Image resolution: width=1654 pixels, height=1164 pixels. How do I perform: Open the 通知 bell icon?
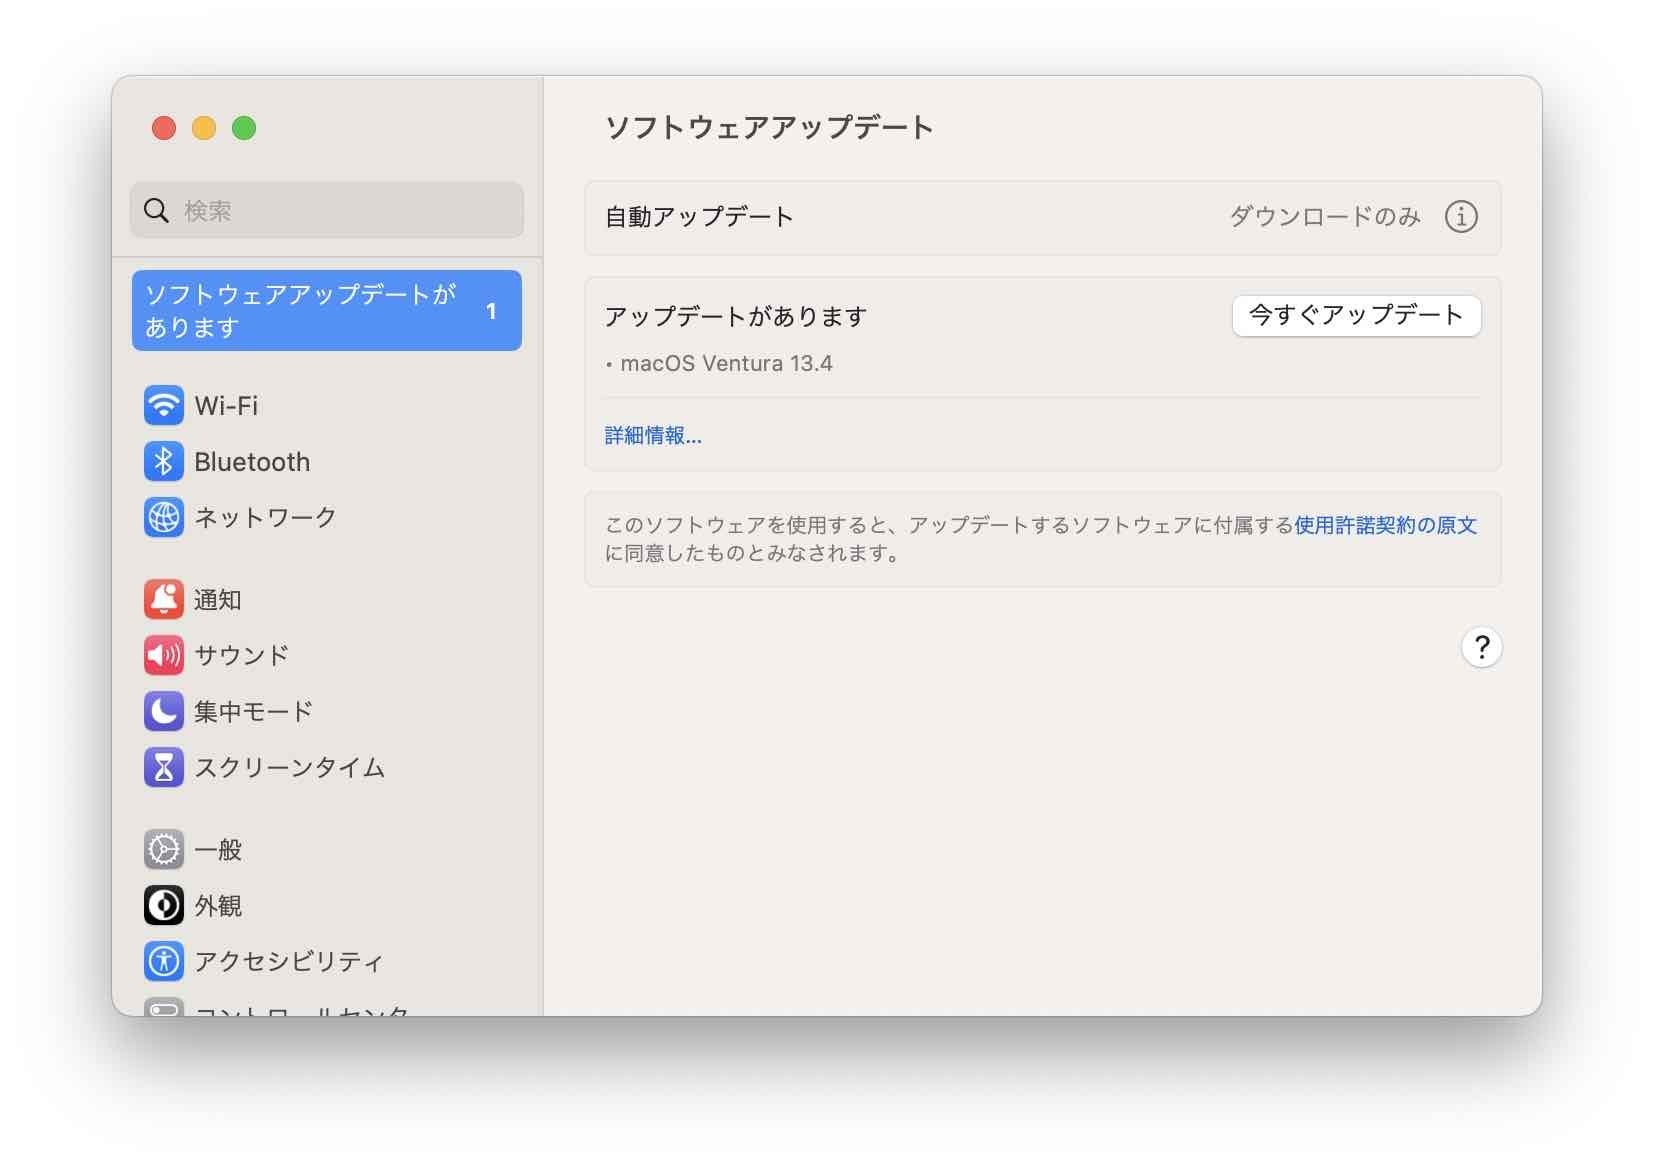(164, 600)
